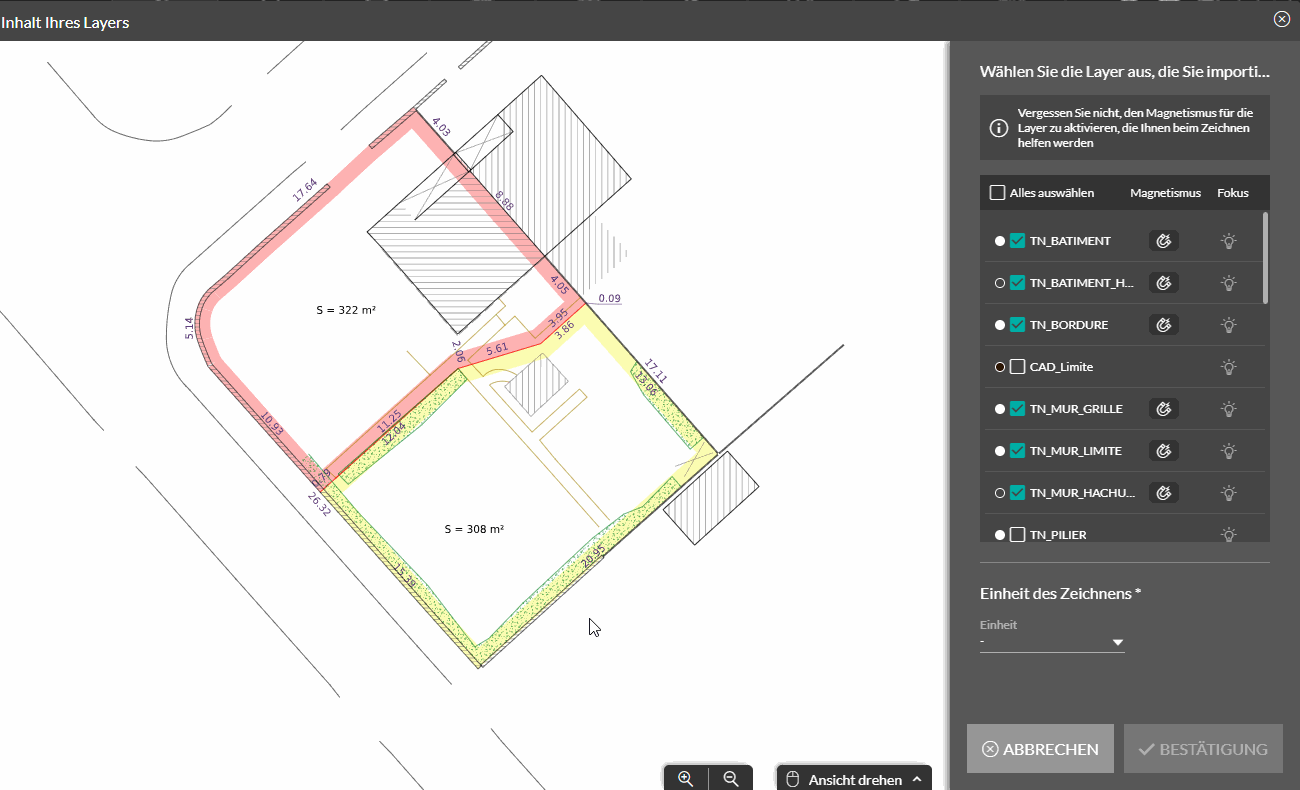
Task: Check the Alles auswählen checkbox
Action: (997, 193)
